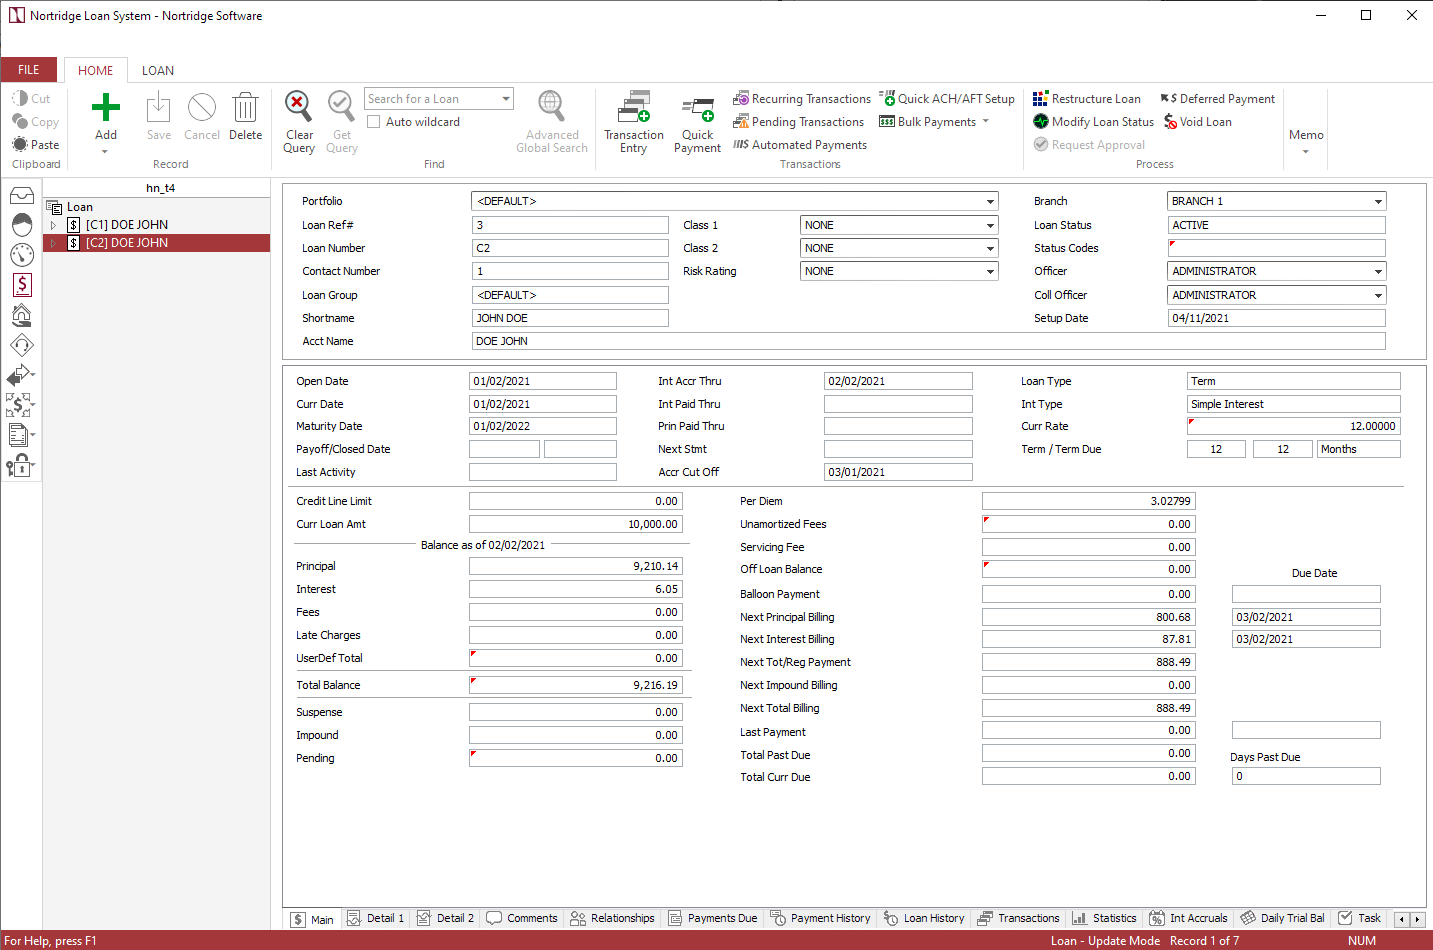
Task: Click the document list sidebar icon
Action: point(20,435)
